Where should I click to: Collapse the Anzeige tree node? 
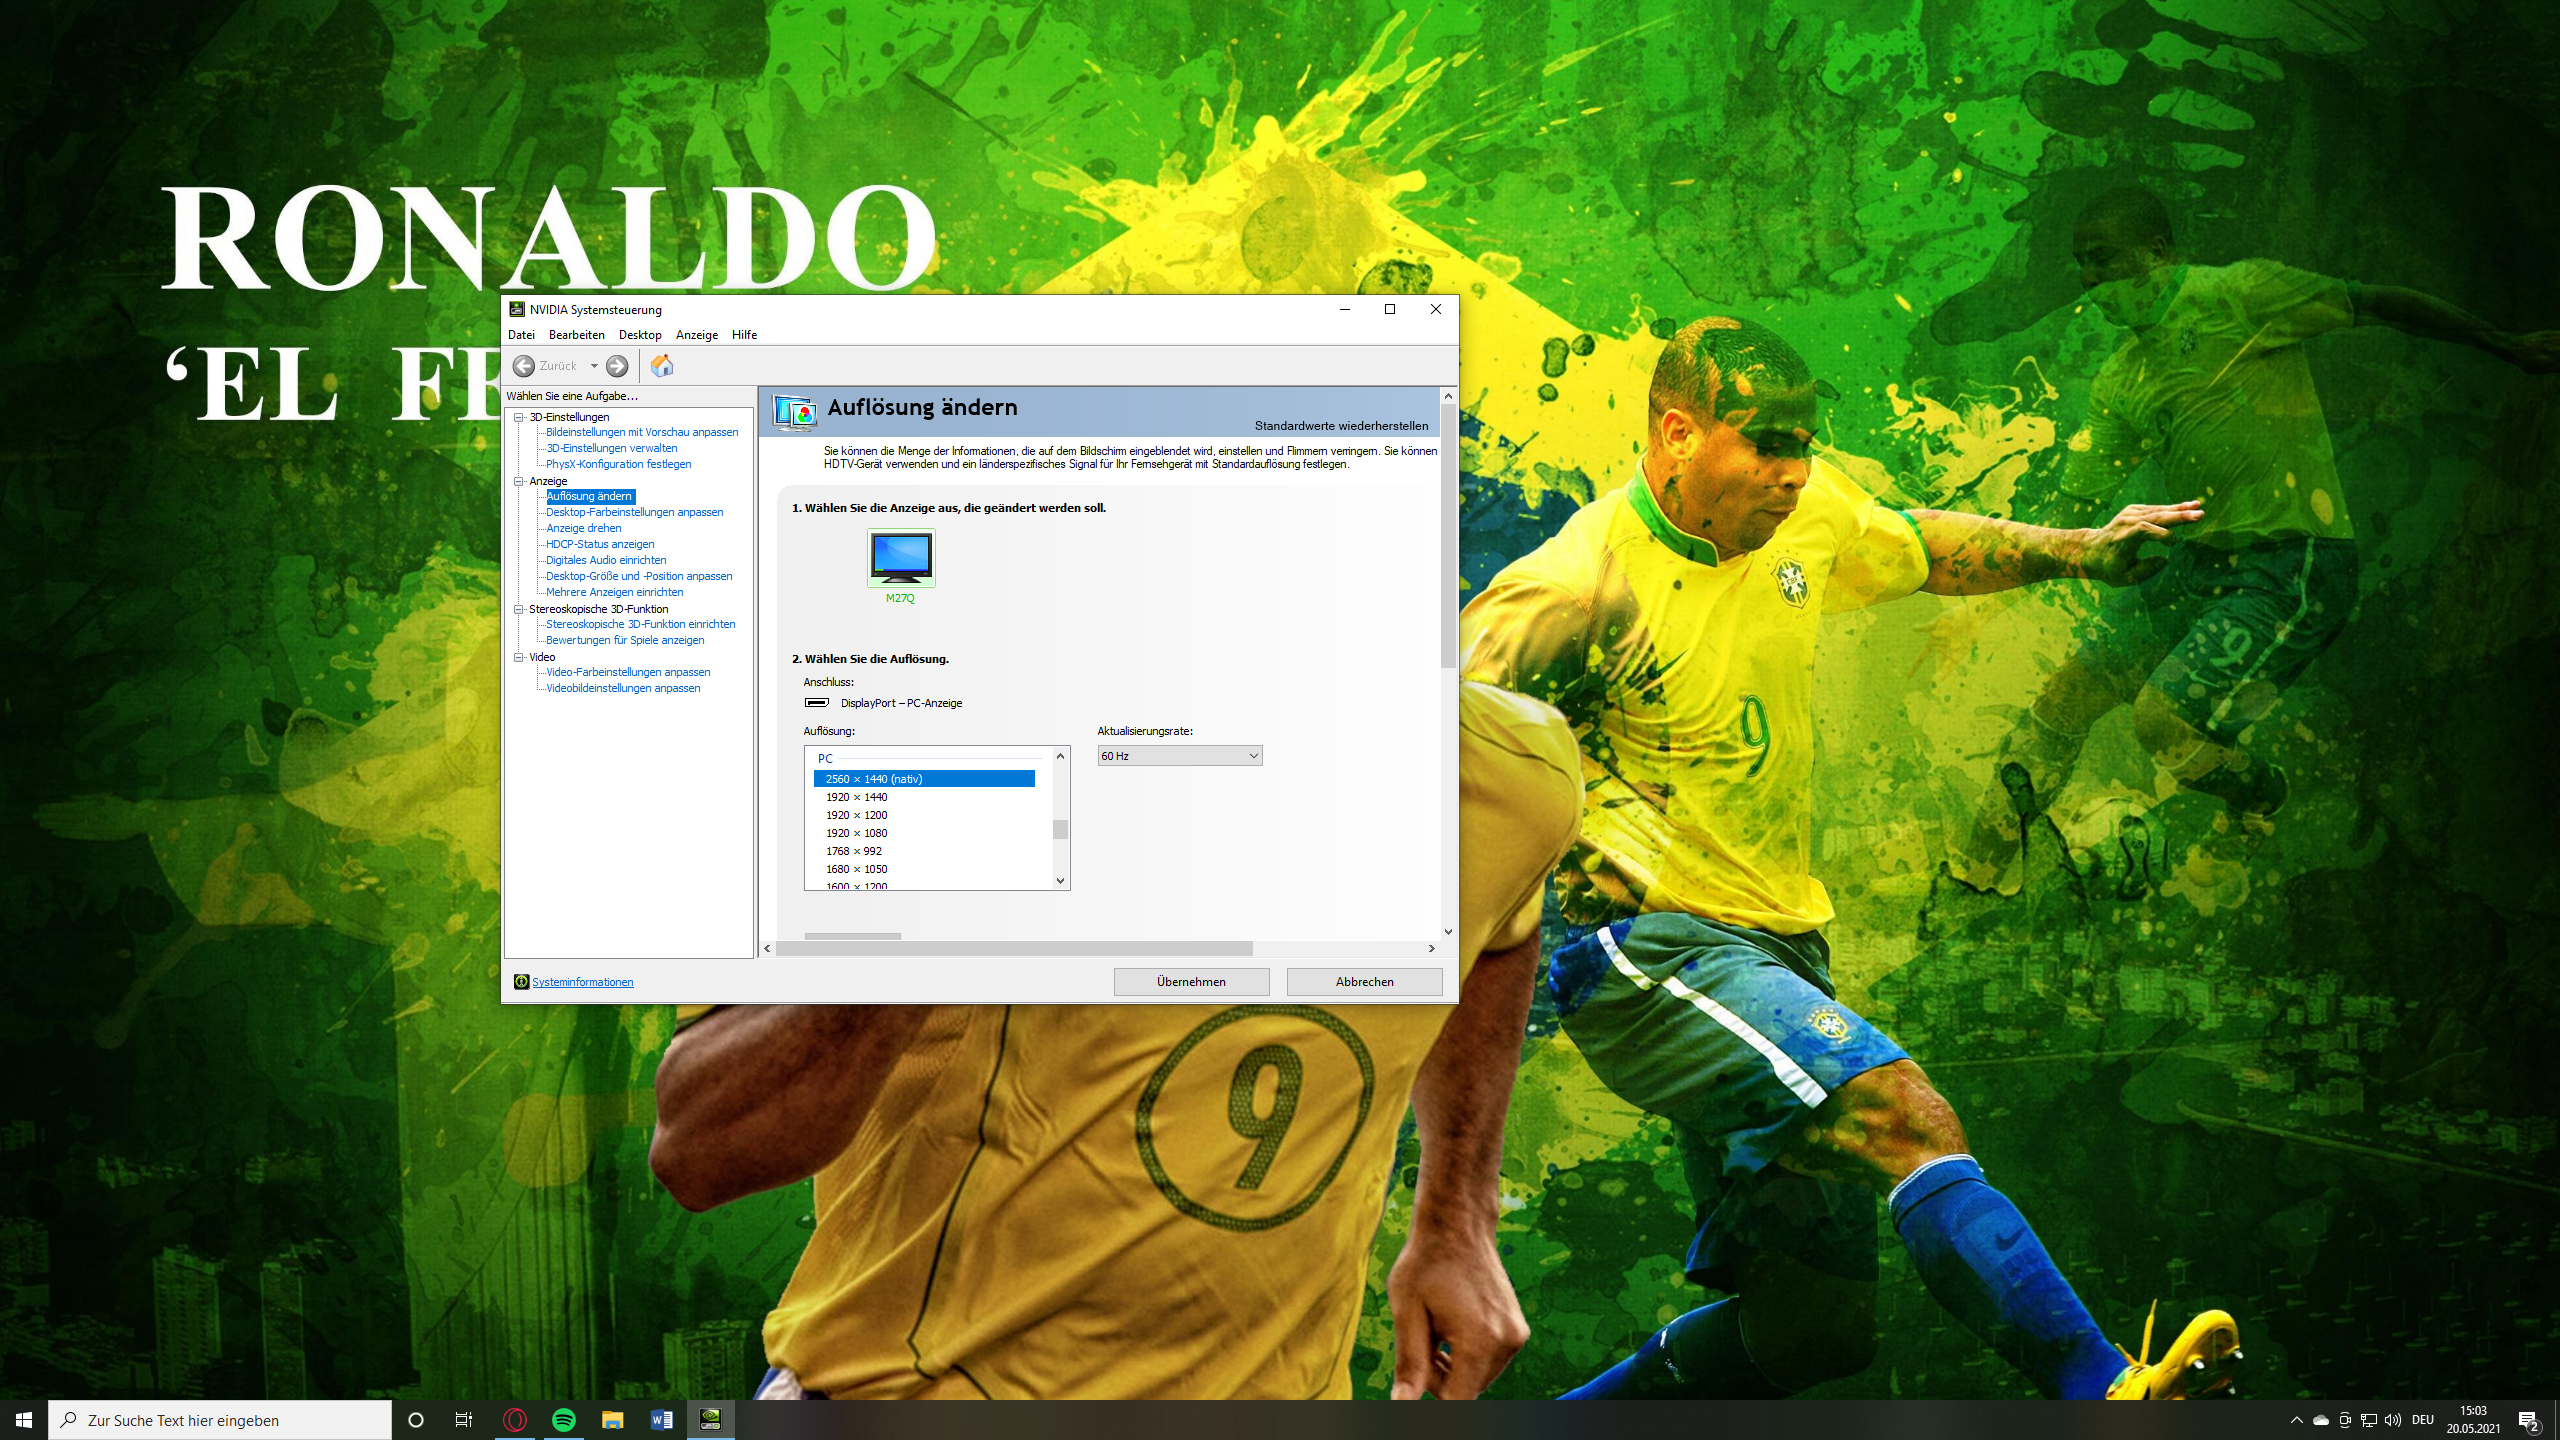(x=519, y=481)
